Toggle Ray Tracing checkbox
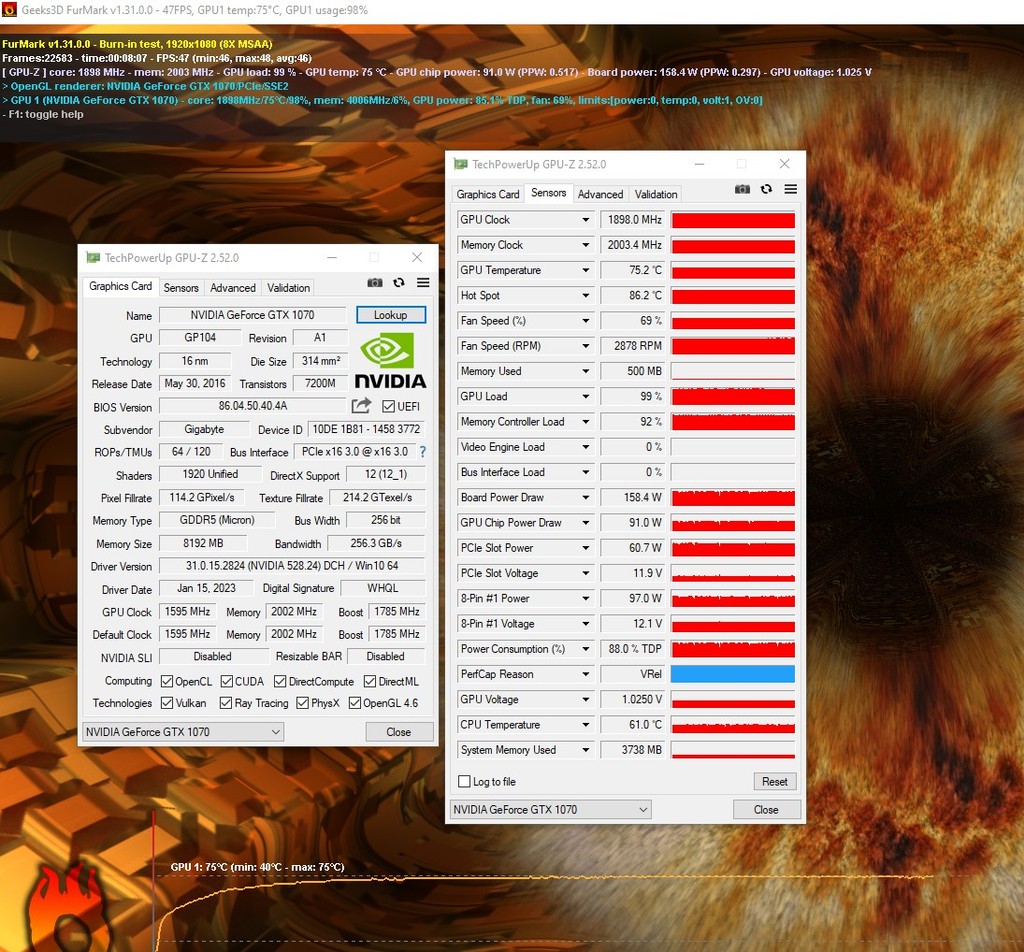The height and width of the screenshot is (952, 1024). pyautogui.click(x=226, y=703)
